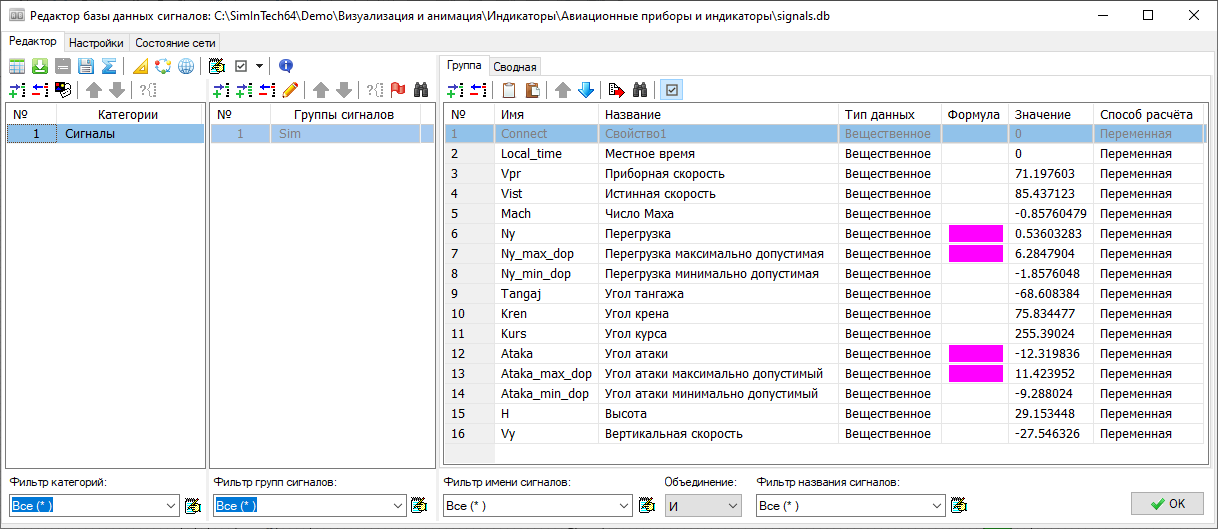Click the blue down arrow in signals toolbar
The width and height of the screenshot is (1218, 529).
[586, 90]
